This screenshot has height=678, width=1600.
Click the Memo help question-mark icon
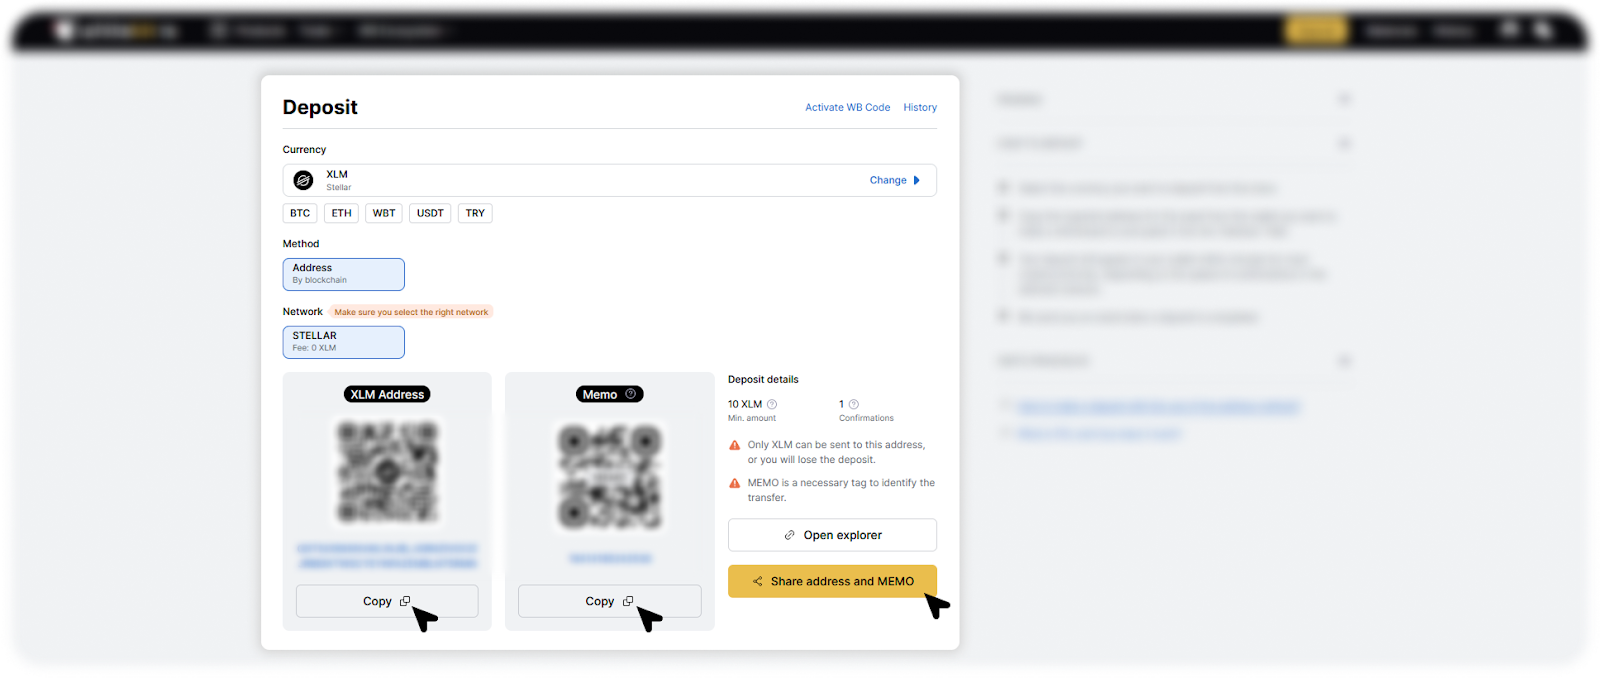point(631,394)
